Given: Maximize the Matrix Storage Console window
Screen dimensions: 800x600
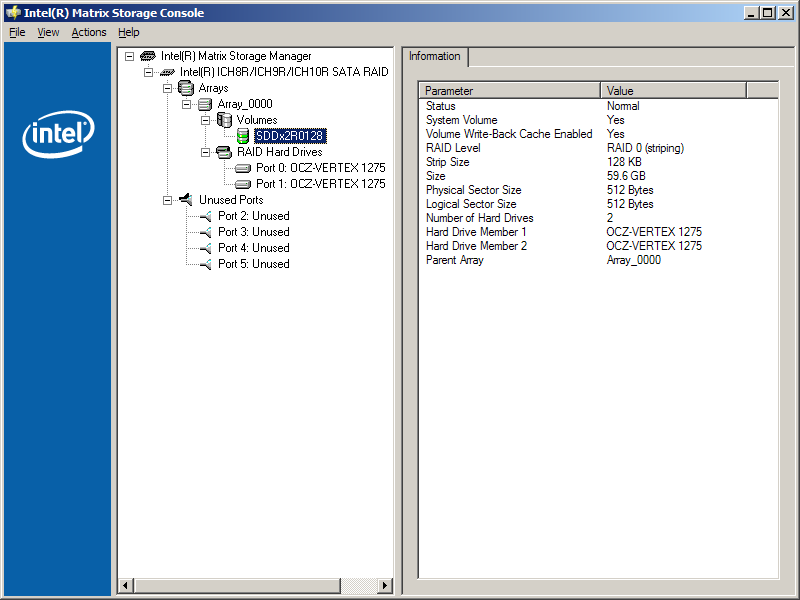Looking at the screenshot, I should coord(767,13).
